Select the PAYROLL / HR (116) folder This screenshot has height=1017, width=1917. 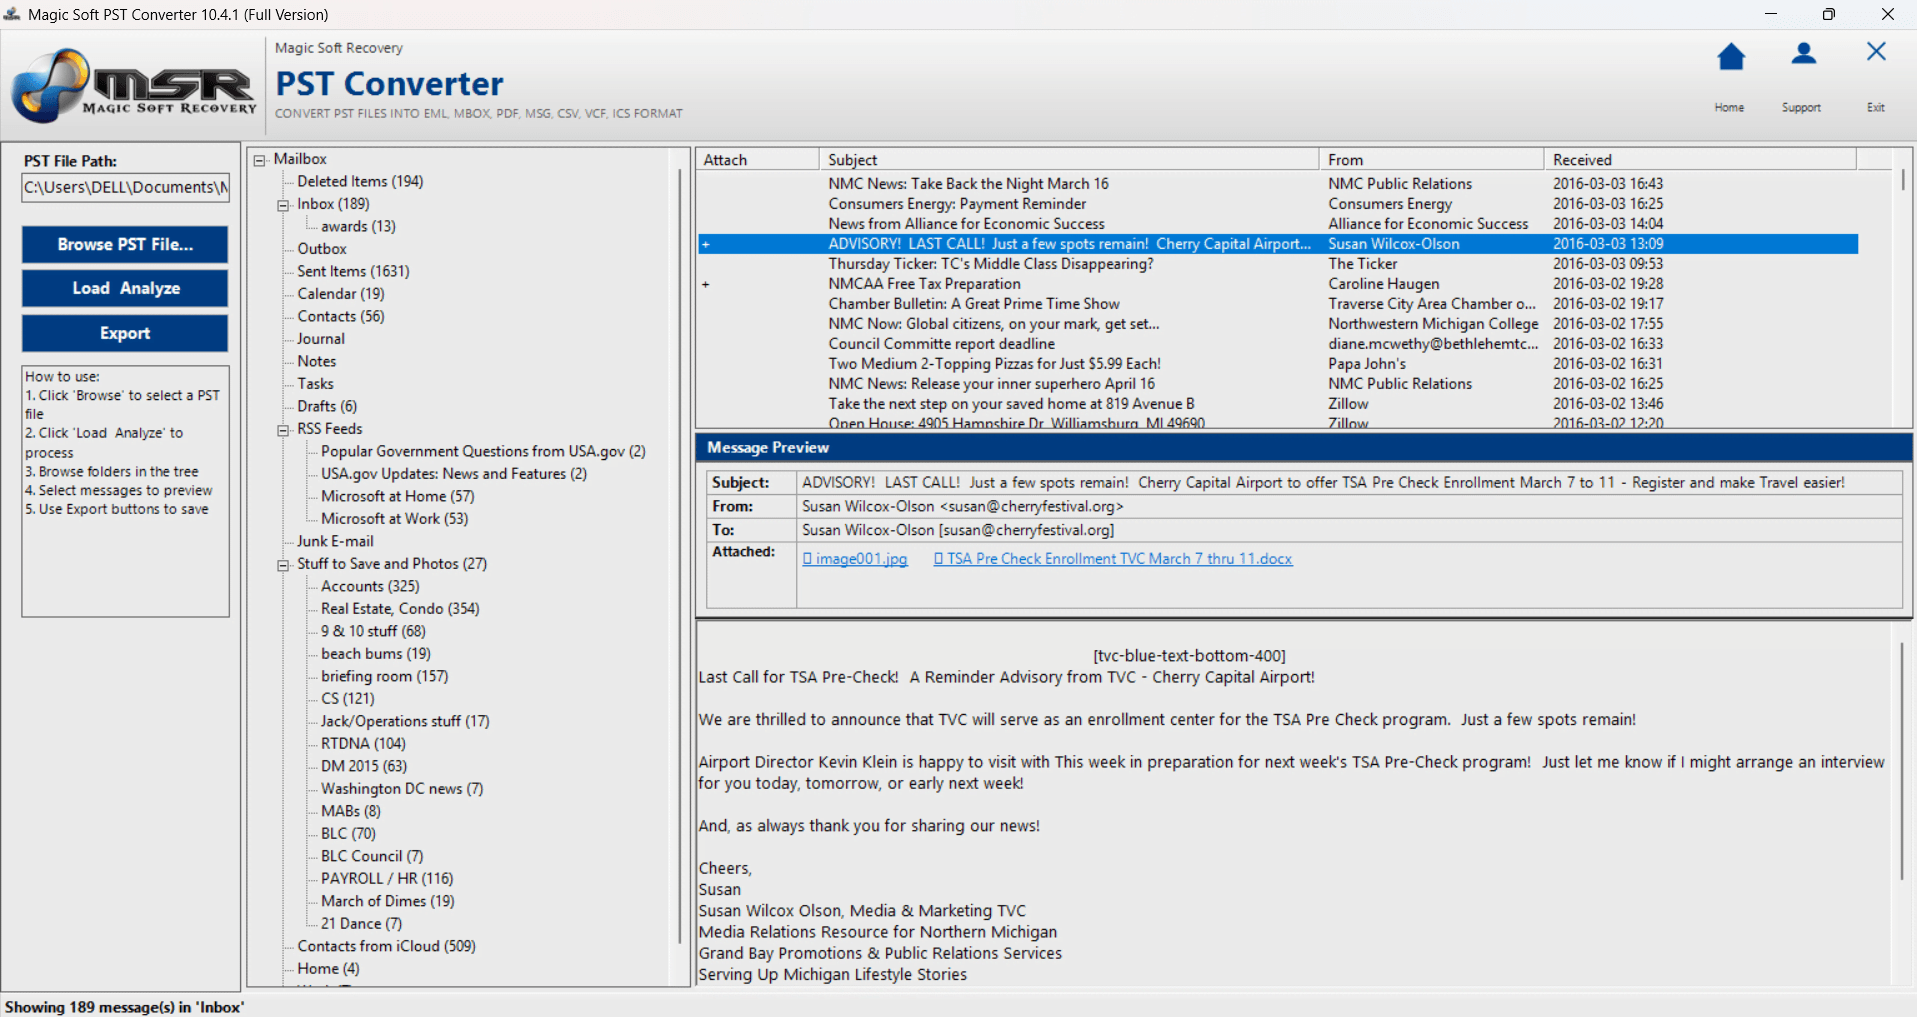[387, 879]
